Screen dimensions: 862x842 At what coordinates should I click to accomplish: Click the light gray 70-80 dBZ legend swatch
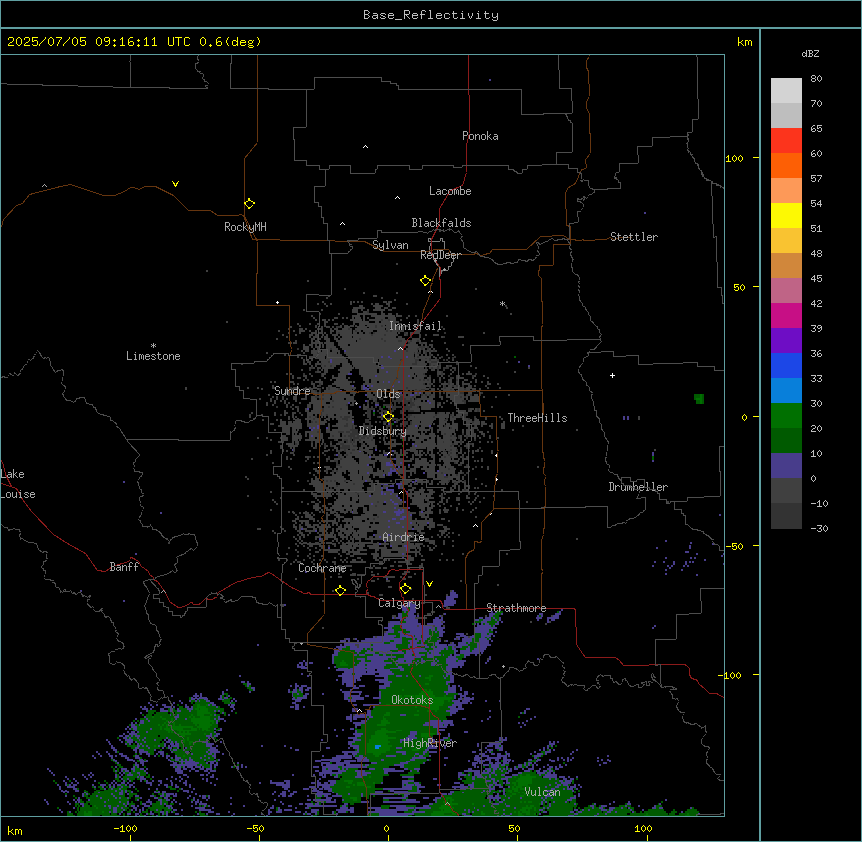point(786,90)
